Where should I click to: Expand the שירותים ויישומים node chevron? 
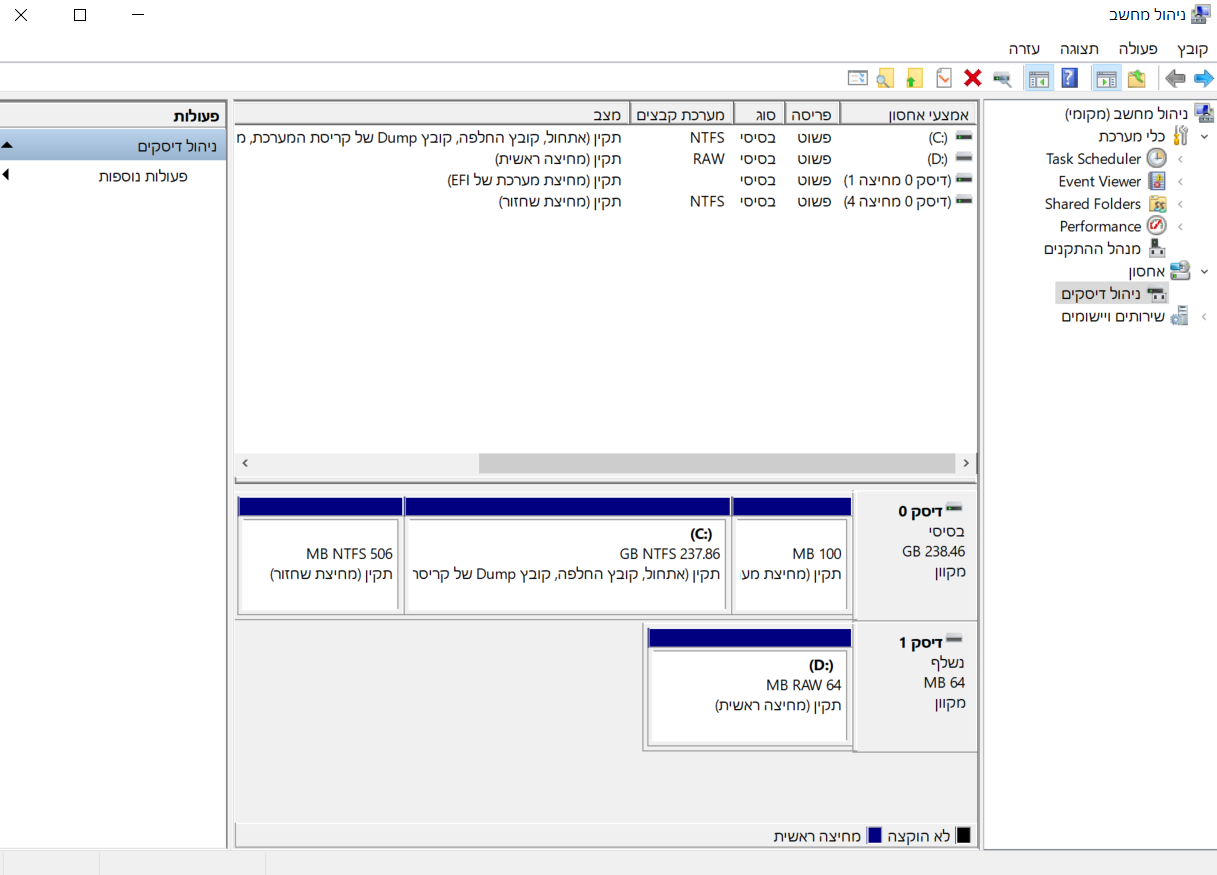(1204, 316)
